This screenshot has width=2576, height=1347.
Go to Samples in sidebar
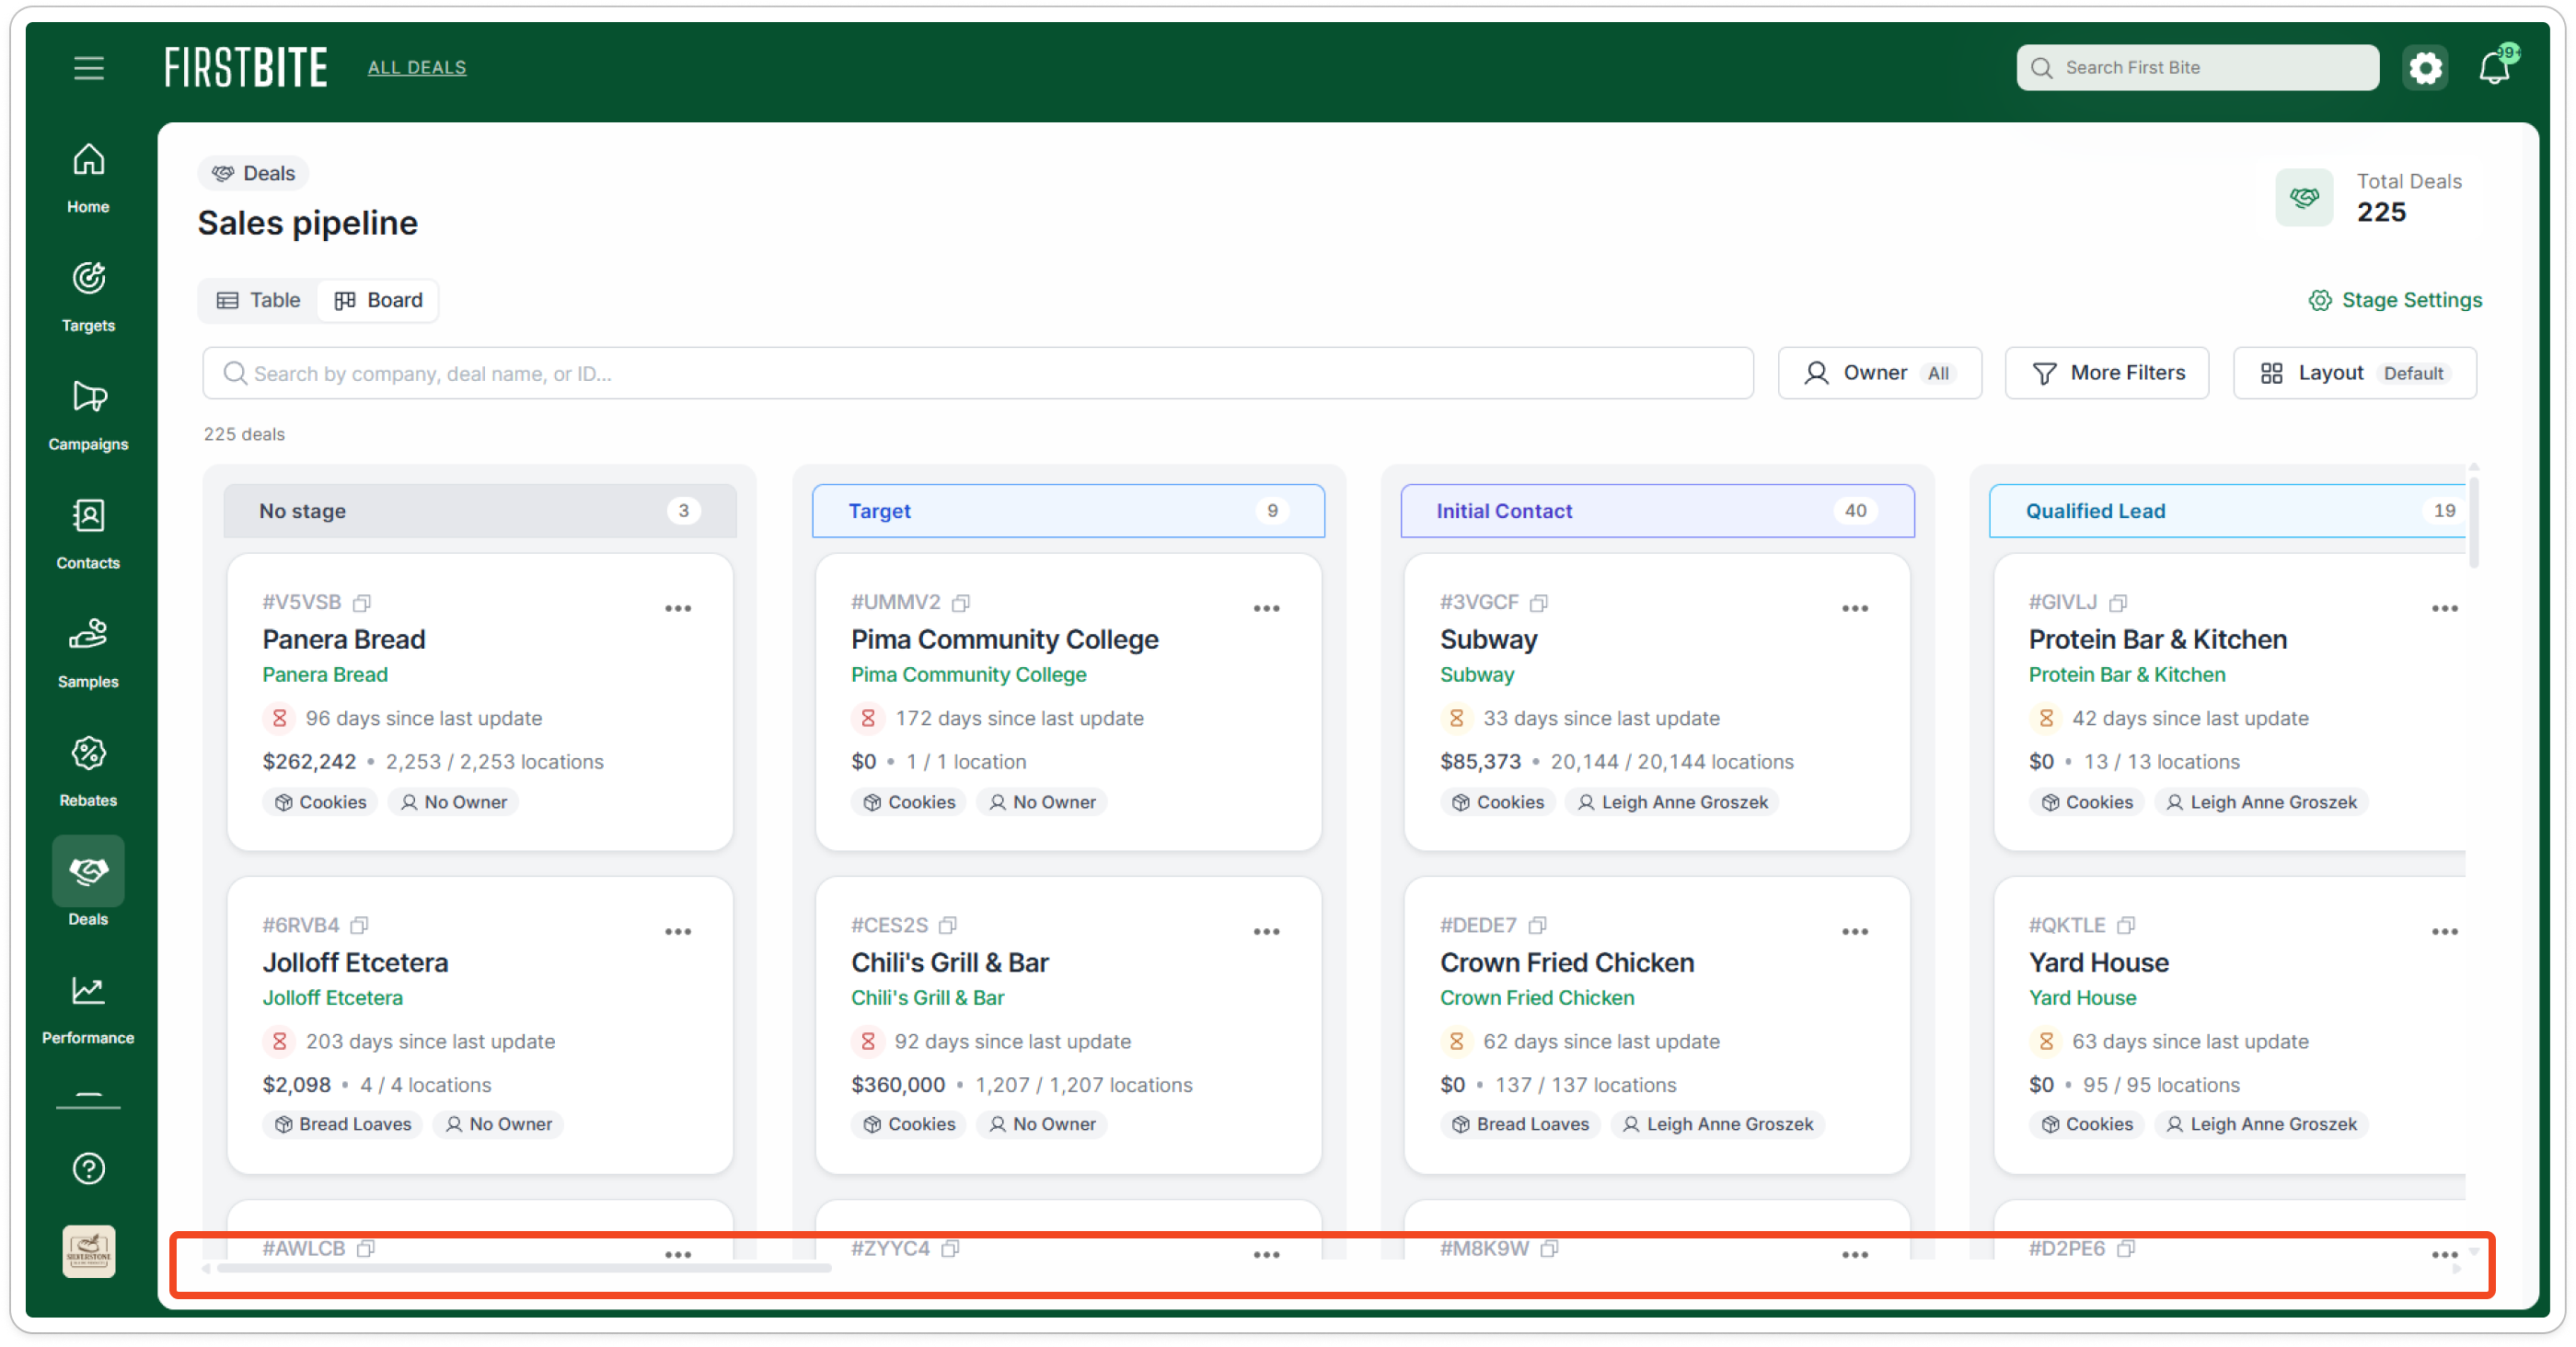[x=88, y=652]
